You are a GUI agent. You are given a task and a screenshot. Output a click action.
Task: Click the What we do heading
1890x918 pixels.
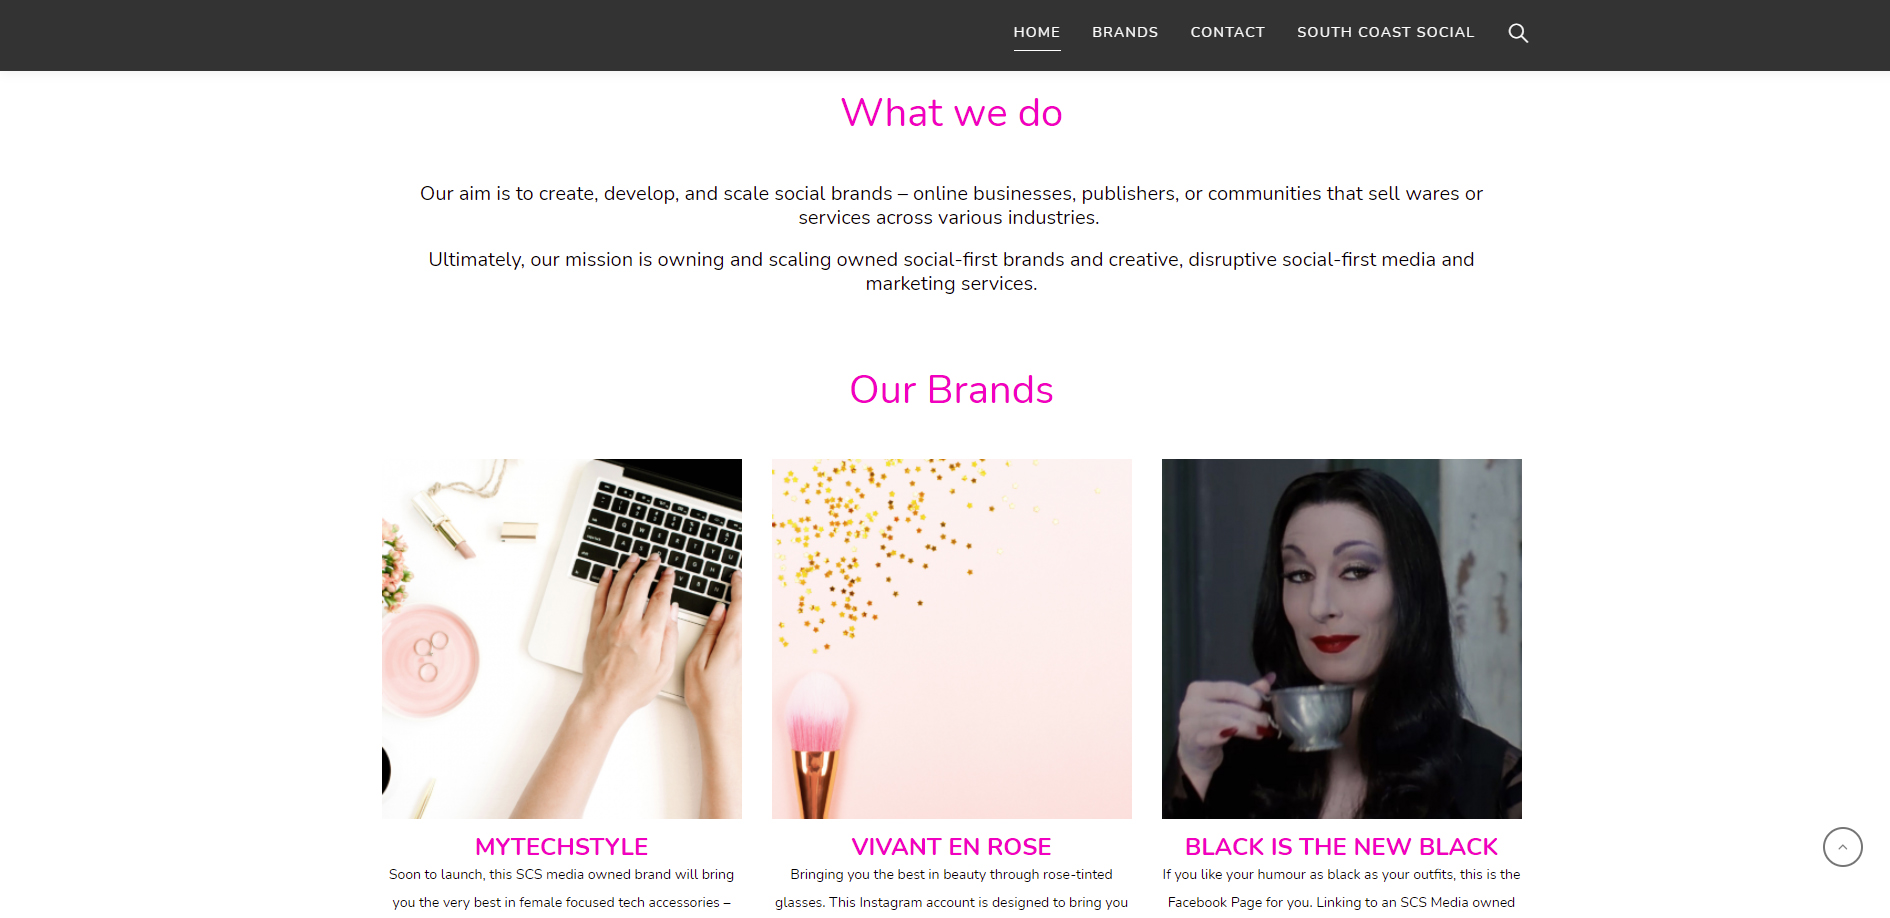coord(952,113)
